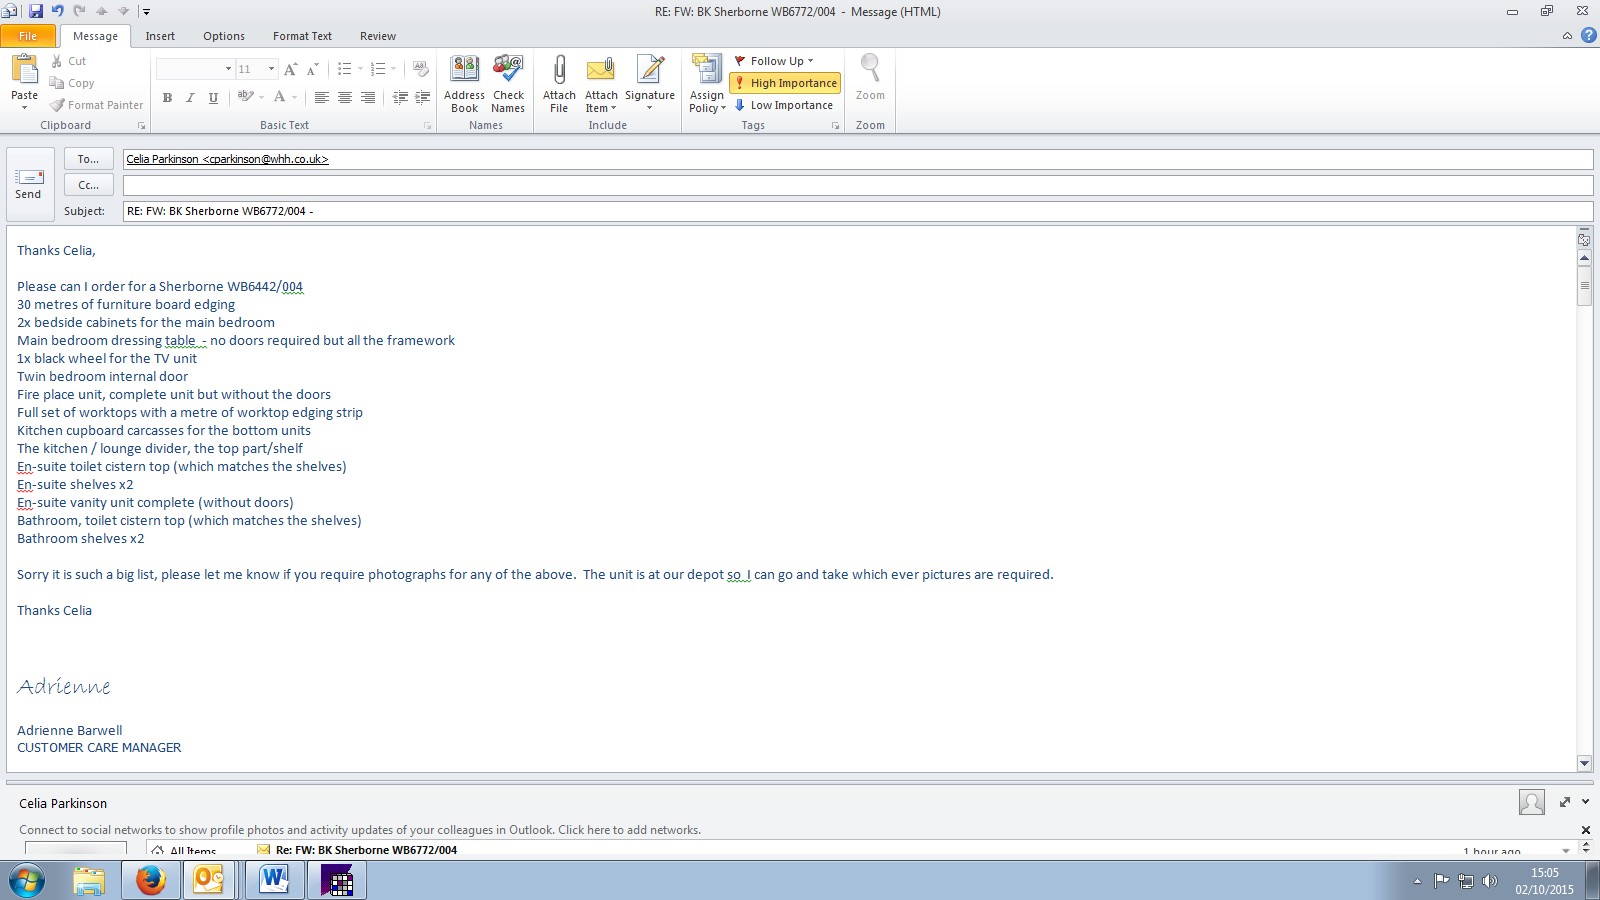Image resolution: width=1600 pixels, height=900 pixels.
Task: Click the Celia Parkinson recipient address
Action: click(227, 159)
